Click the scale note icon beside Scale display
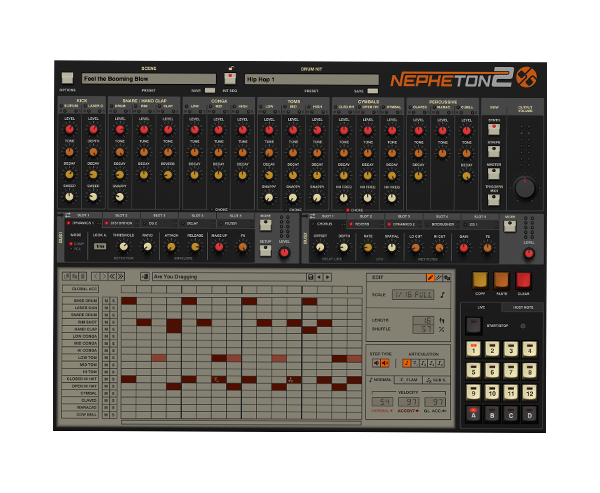 pyautogui.click(x=443, y=295)
